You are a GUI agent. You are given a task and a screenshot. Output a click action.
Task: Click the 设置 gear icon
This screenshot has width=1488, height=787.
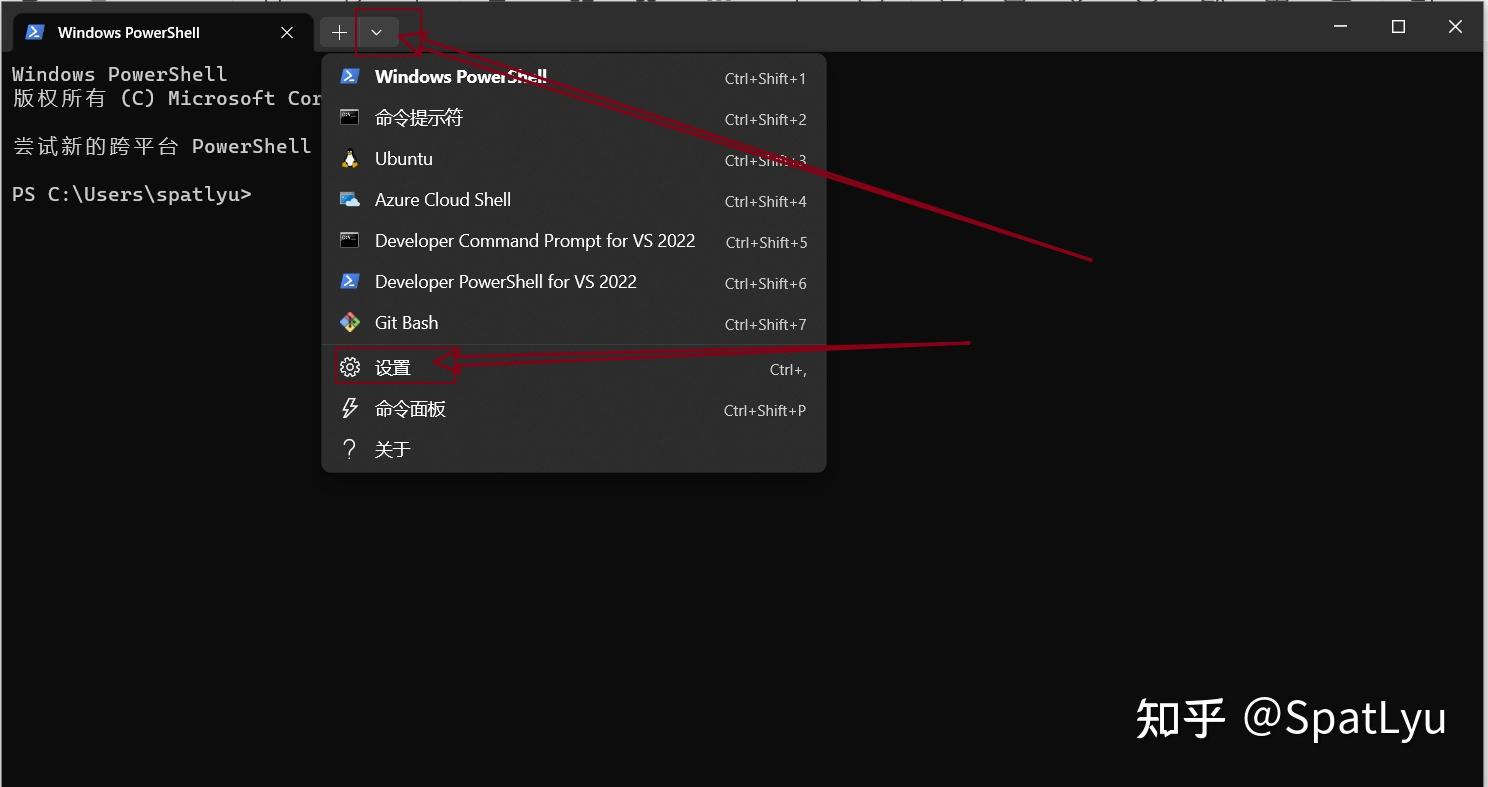pyautogui.click(x=348, y=367)
